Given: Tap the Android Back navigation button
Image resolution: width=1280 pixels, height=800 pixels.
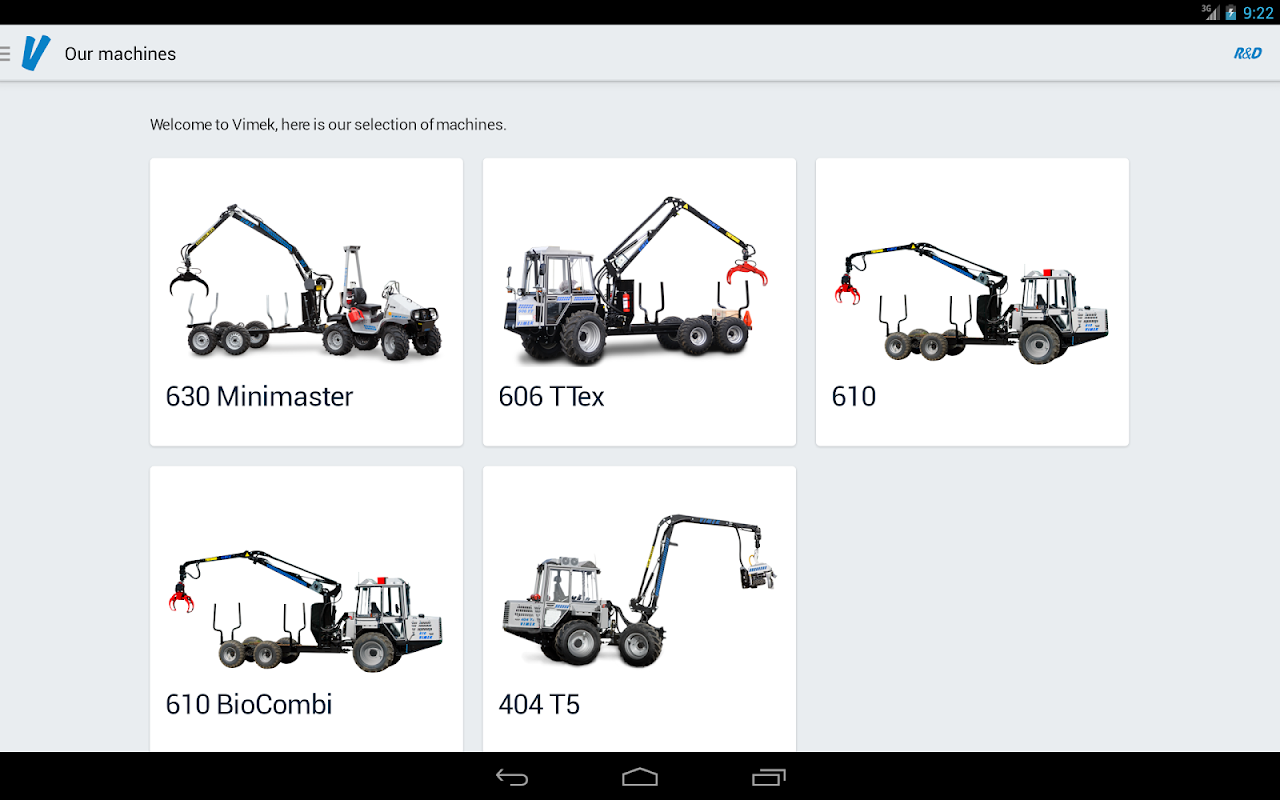Looking at the screenshot, I should [512, 777].
